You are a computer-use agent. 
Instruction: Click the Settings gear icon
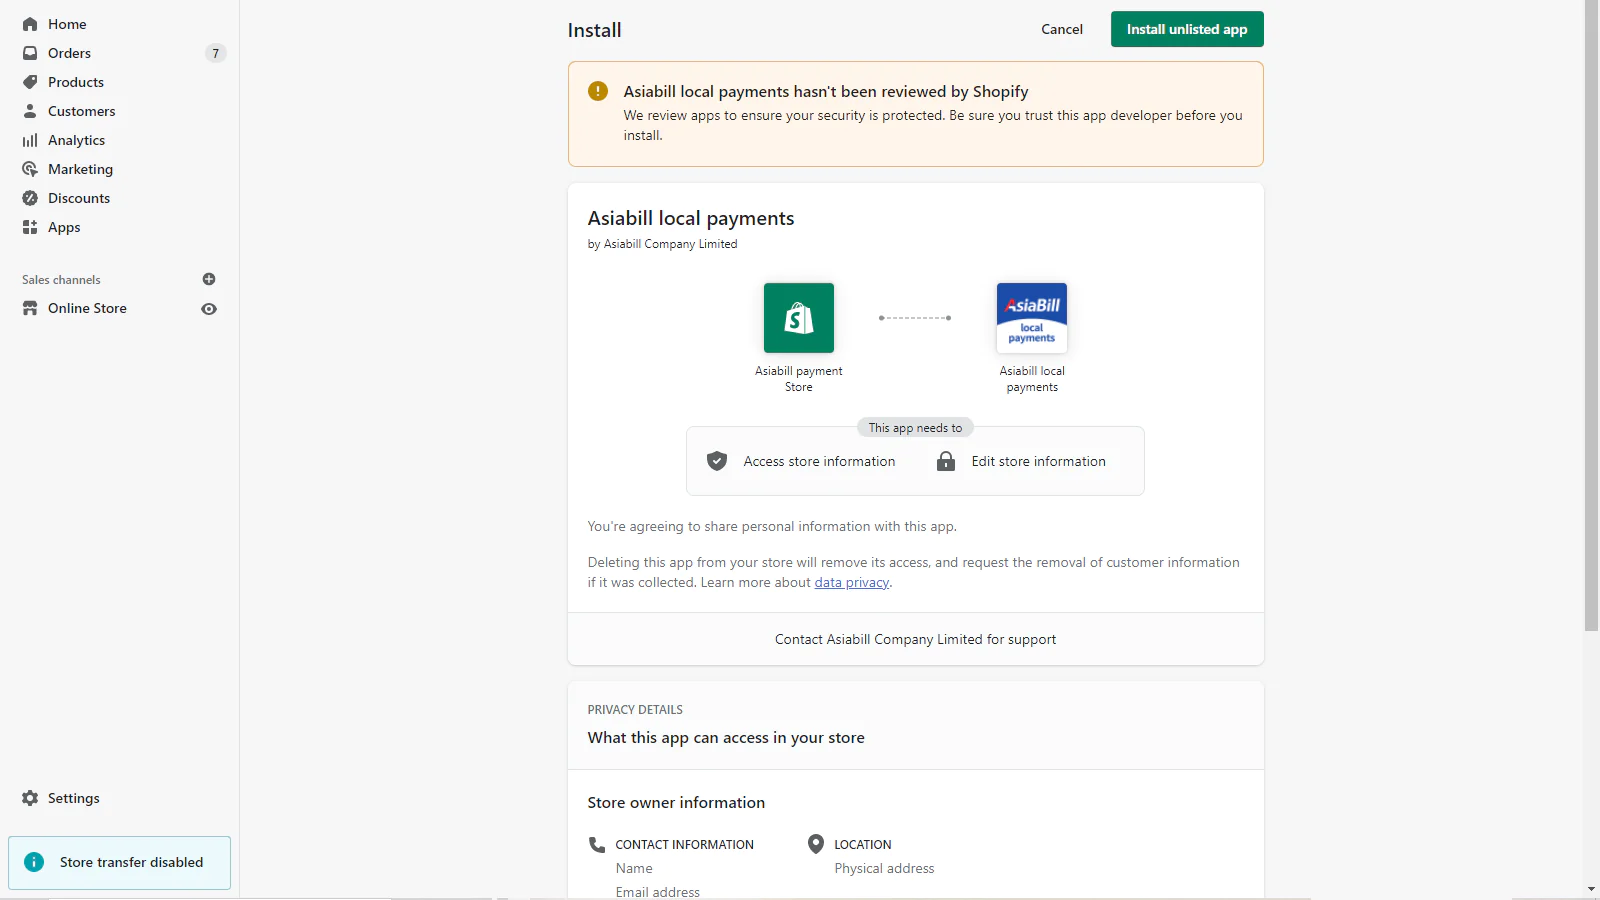(x=30, y=798)
